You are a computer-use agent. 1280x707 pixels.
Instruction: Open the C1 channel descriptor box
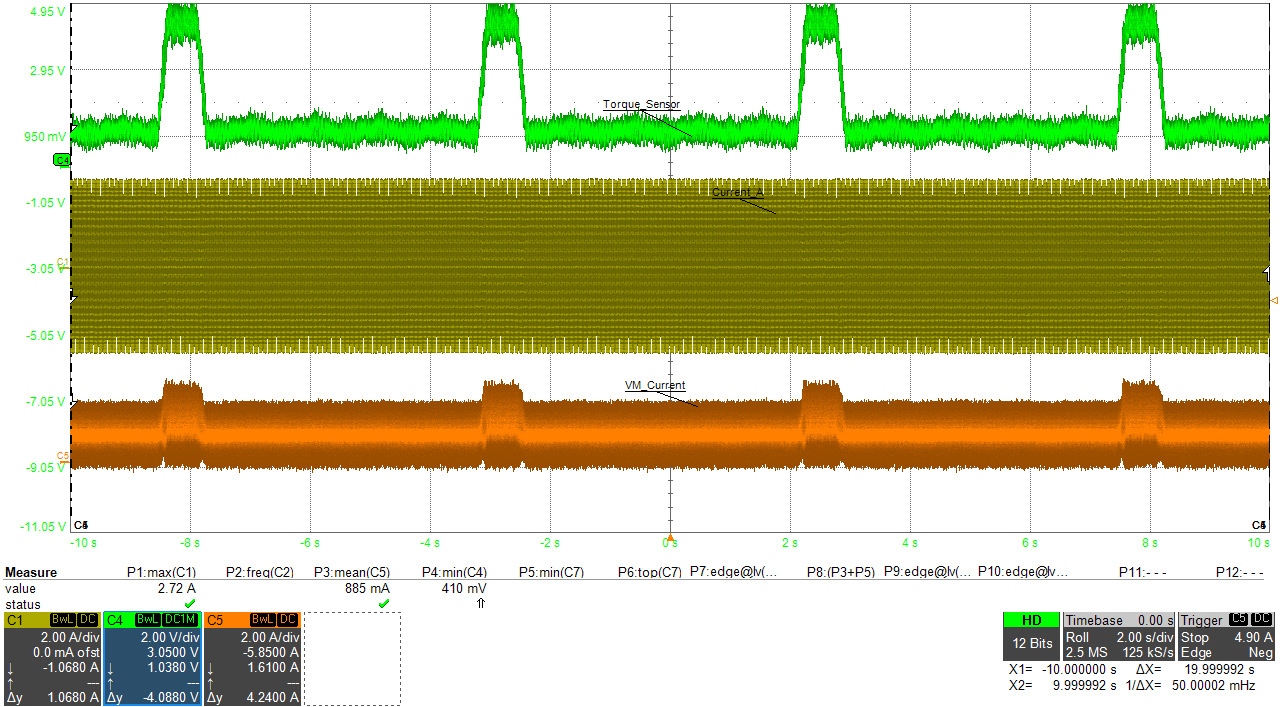pyautogui.click(x=51, y=658)
